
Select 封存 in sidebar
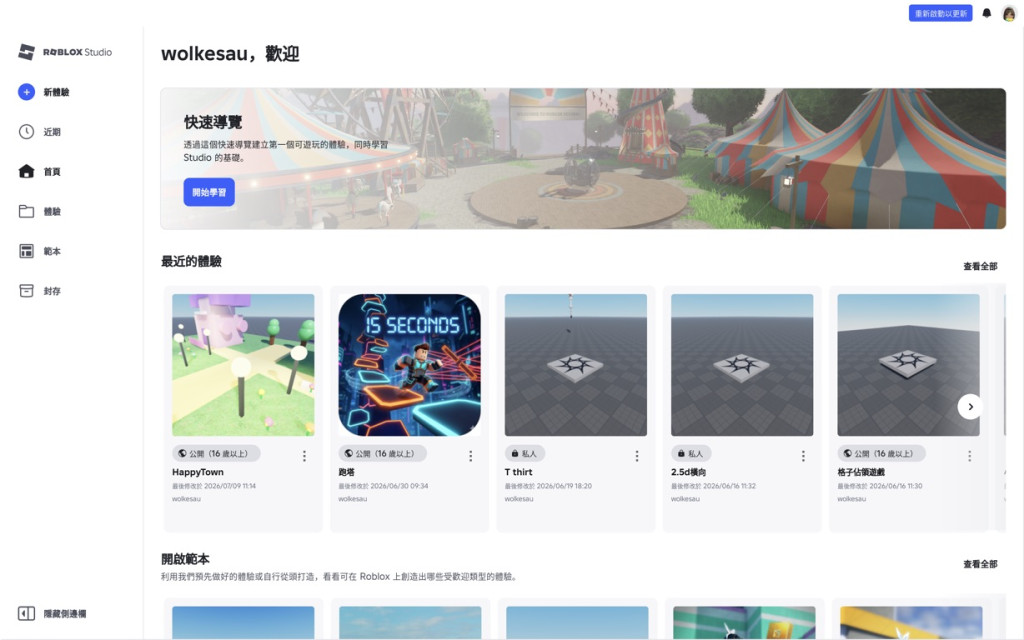click(52, 291)
